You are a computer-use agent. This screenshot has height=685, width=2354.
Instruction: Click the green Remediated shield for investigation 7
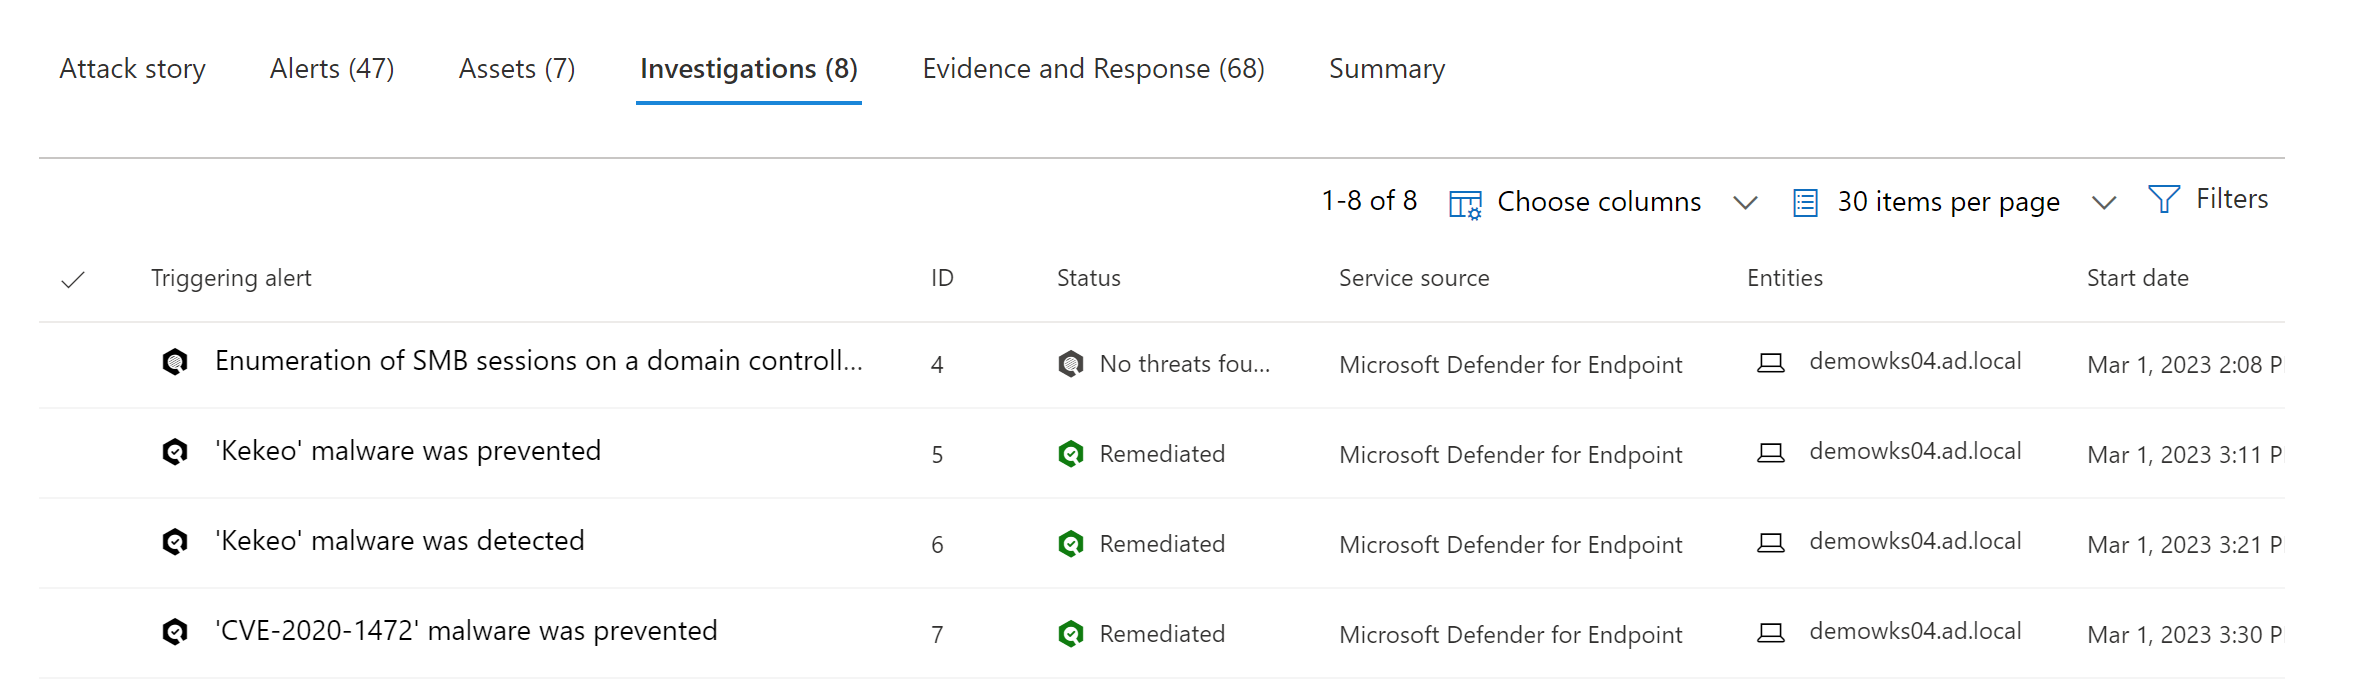tap(1071, 634)
